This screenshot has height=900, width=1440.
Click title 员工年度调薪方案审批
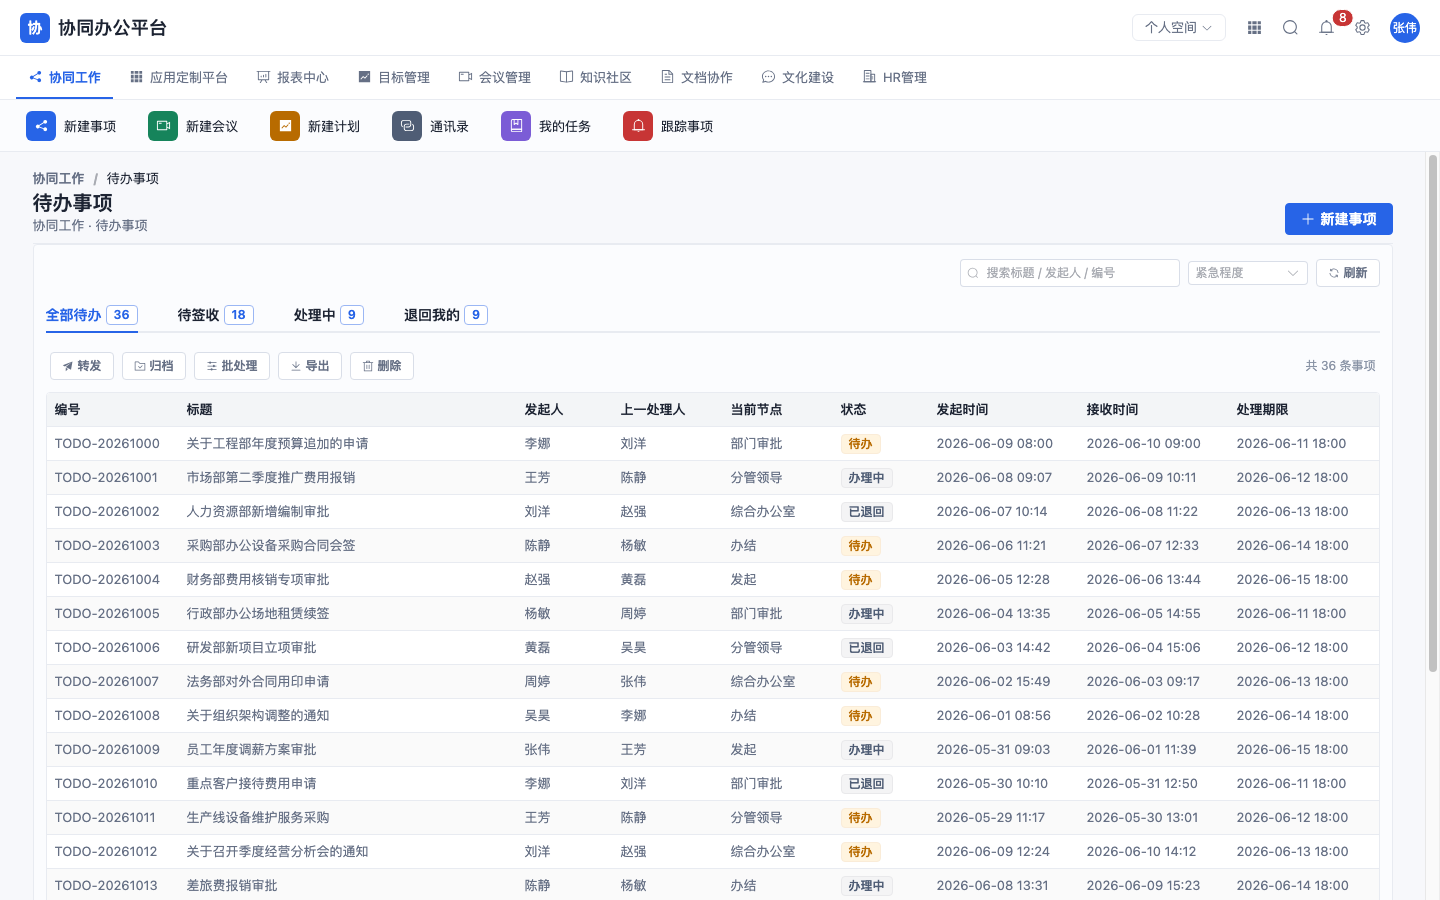tap(252, 750)
